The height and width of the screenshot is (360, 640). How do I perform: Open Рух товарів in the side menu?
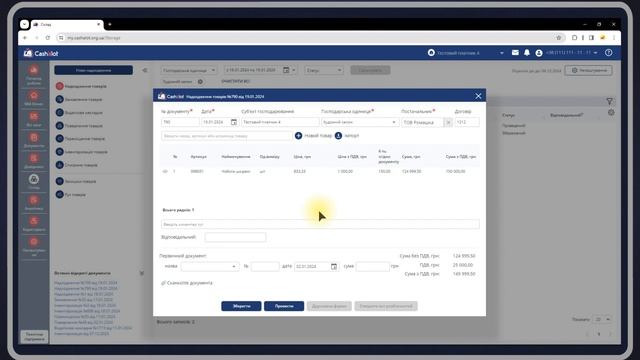tap(71, 195)
